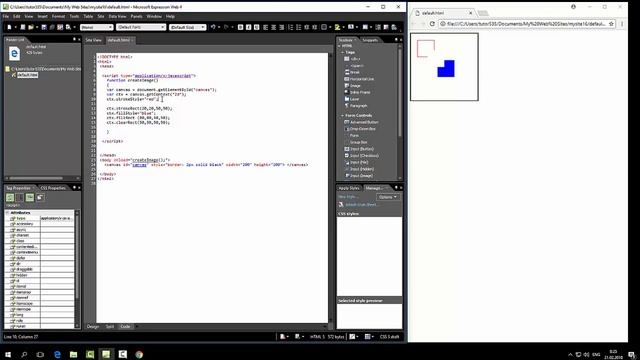Switch to Design view at editor bottom

93,327
